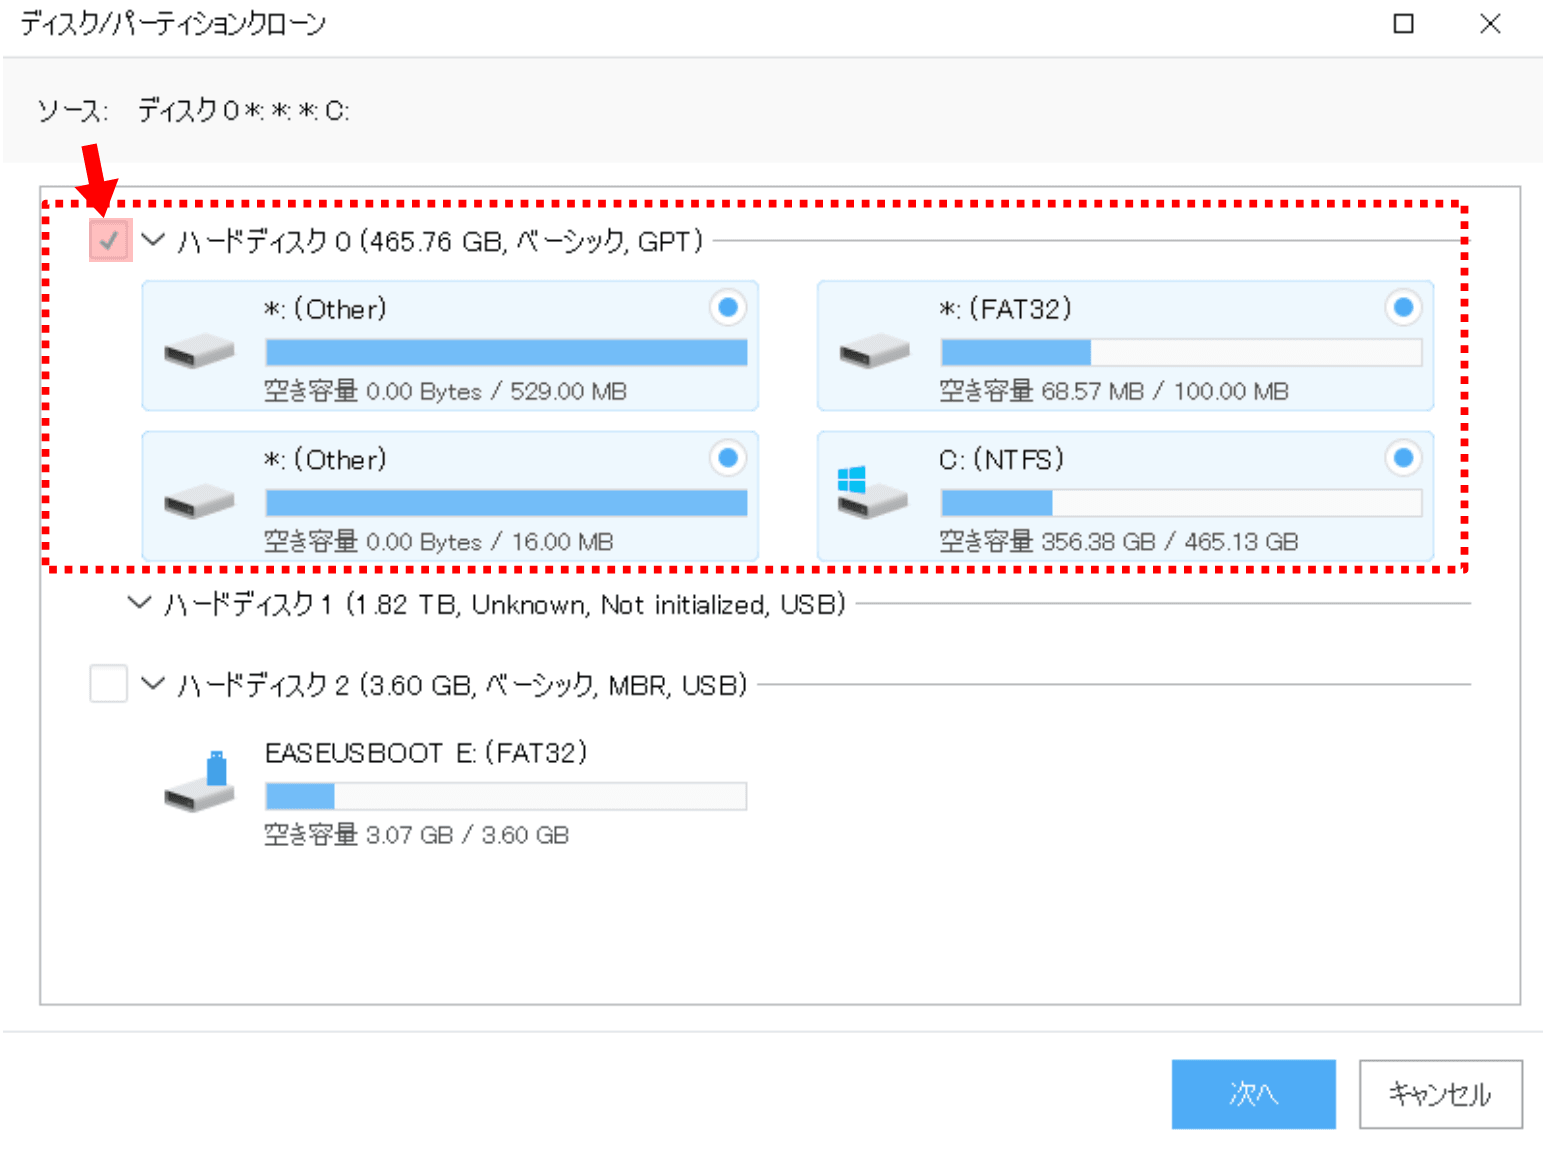The height and width of the screenshot is (1150, 1546).
Task: Expand the ハードディスク 1 chevron
Action: coord(139,603)
